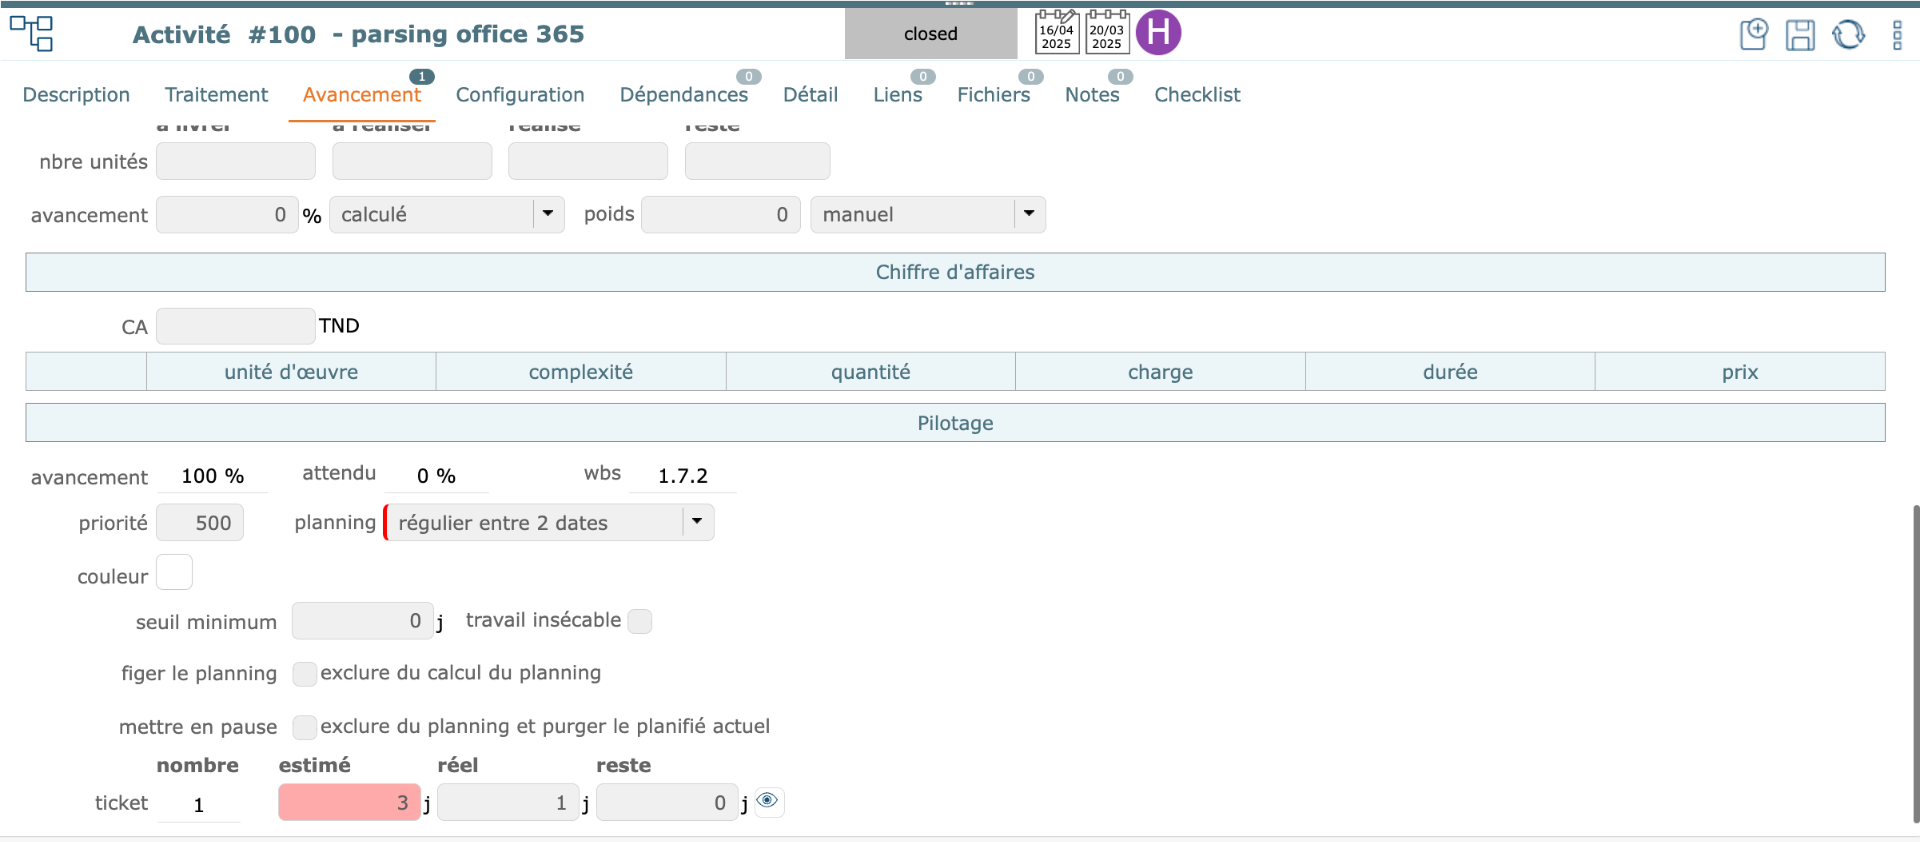Click the 20/03 2025 calendar date icon

click(1106, 33)
